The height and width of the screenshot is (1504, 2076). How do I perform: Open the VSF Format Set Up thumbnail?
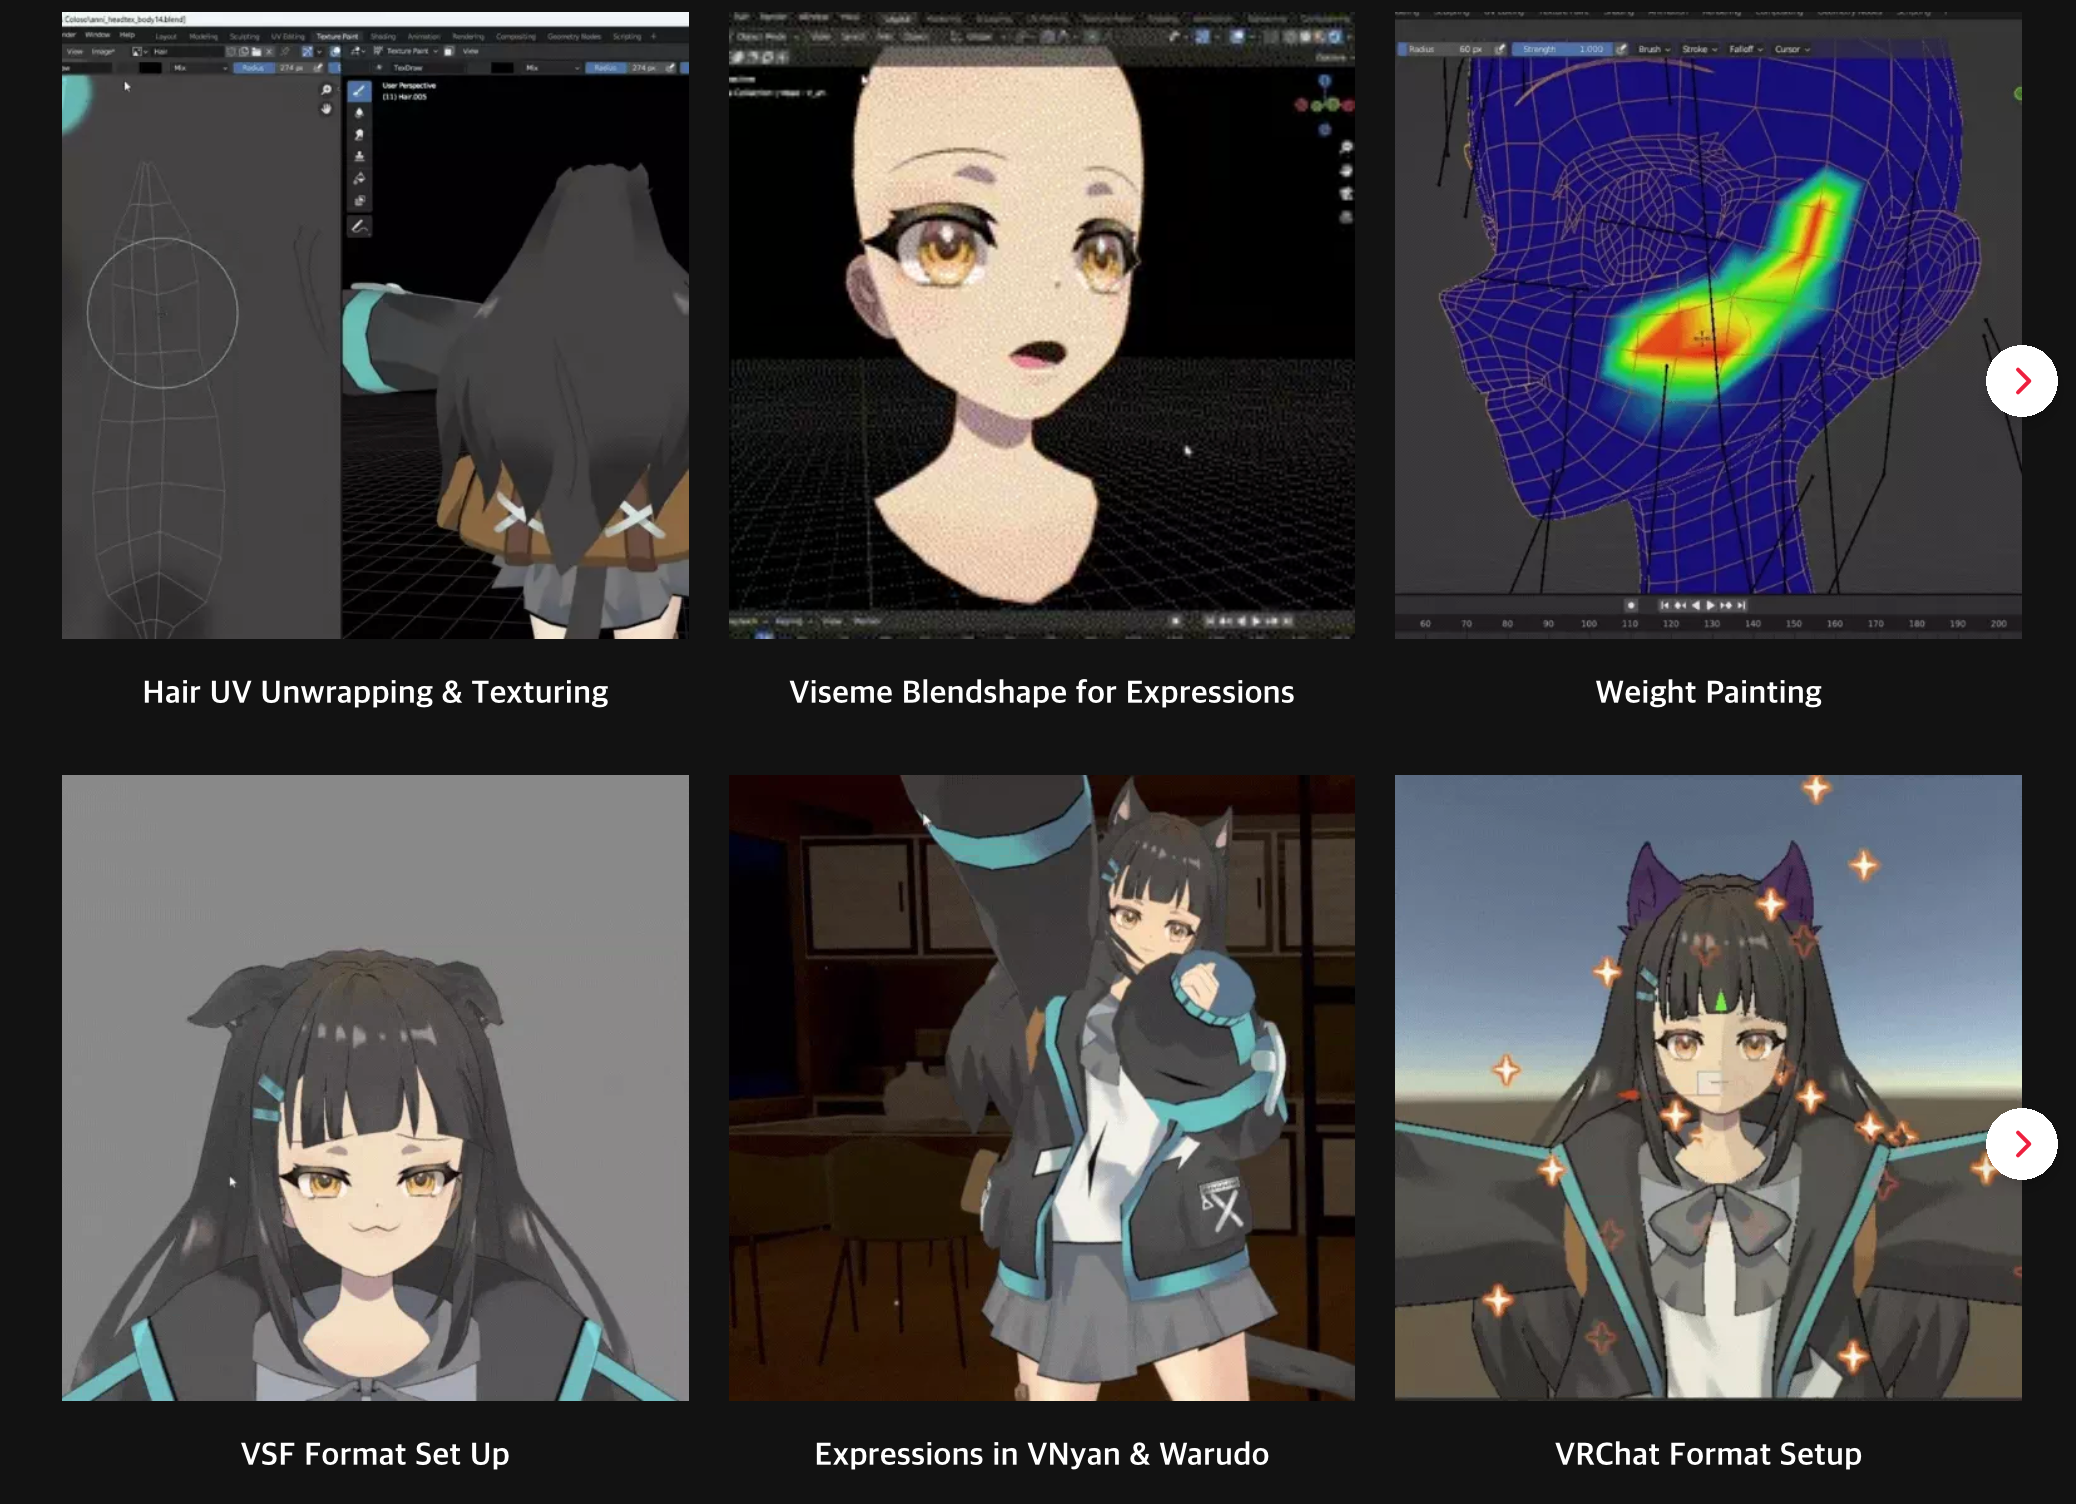[x=375, y=1088]
